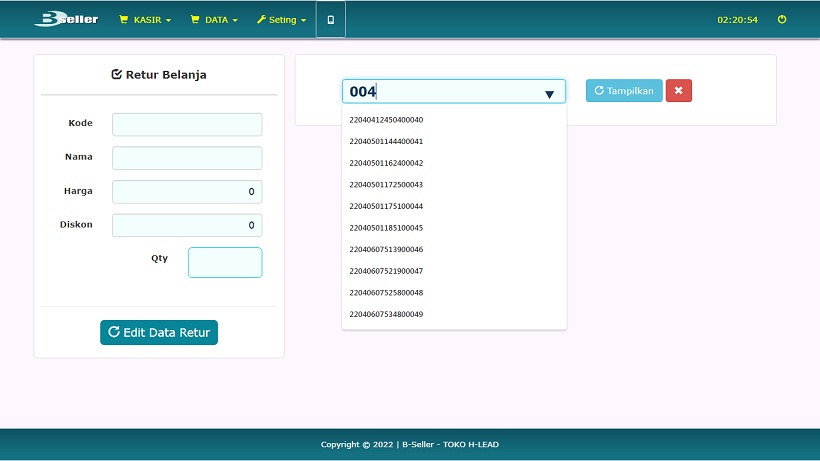Open the DATA menu
The width and height of the screenshot is (820, 461).
coord(214,19)
